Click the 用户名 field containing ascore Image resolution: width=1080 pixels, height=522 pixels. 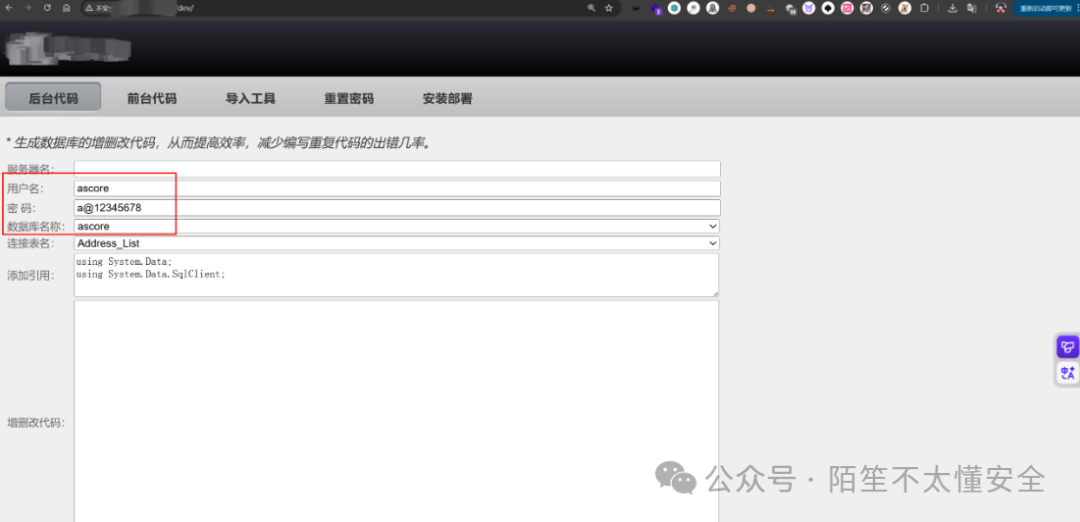coord(397,188)
